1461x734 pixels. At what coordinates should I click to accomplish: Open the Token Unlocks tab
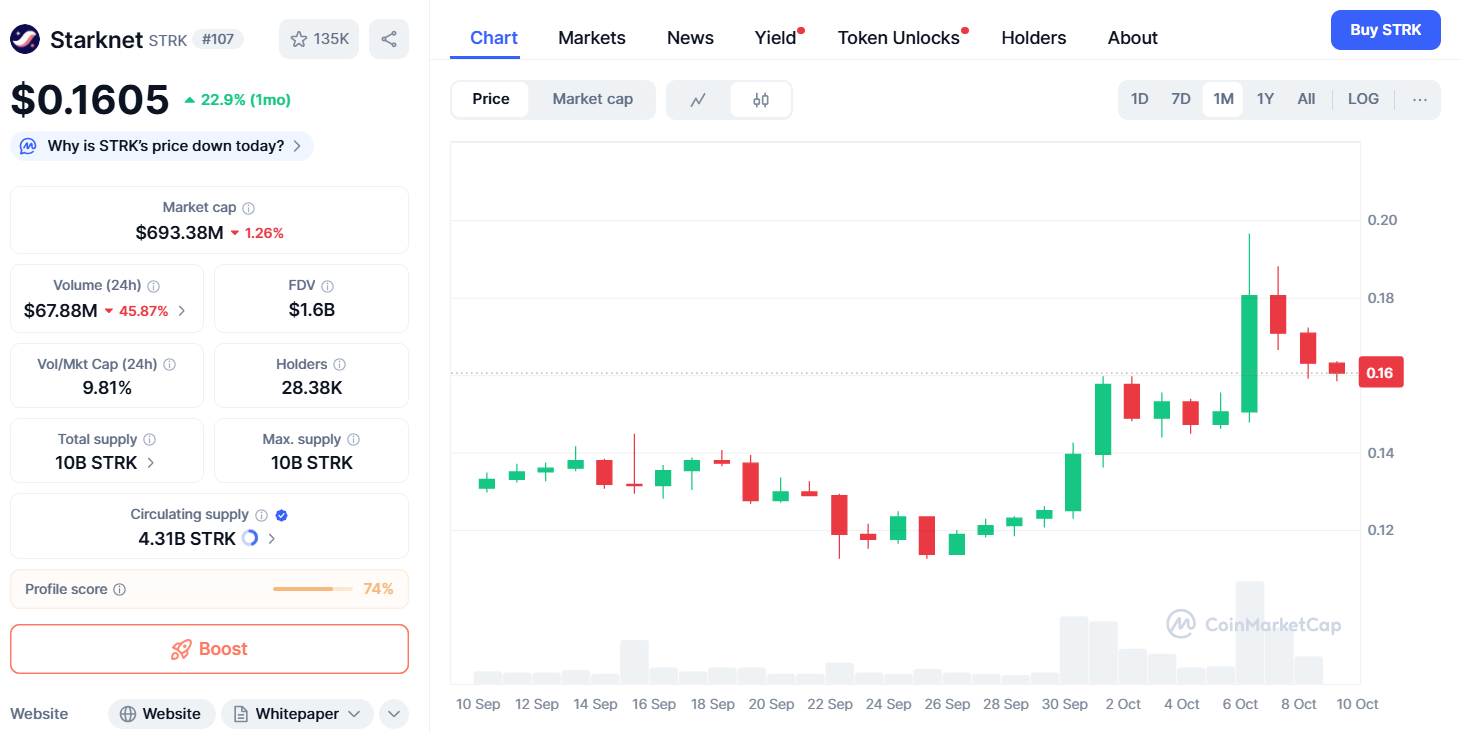click(898, 38)
